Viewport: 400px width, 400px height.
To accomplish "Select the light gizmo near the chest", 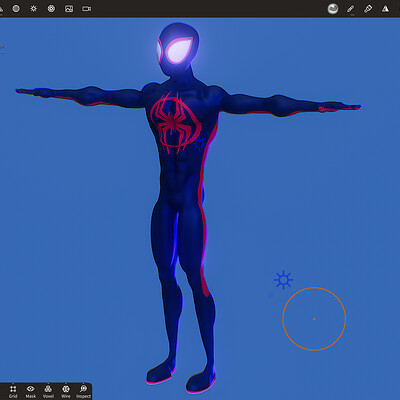I will click(x=200, y=144).
